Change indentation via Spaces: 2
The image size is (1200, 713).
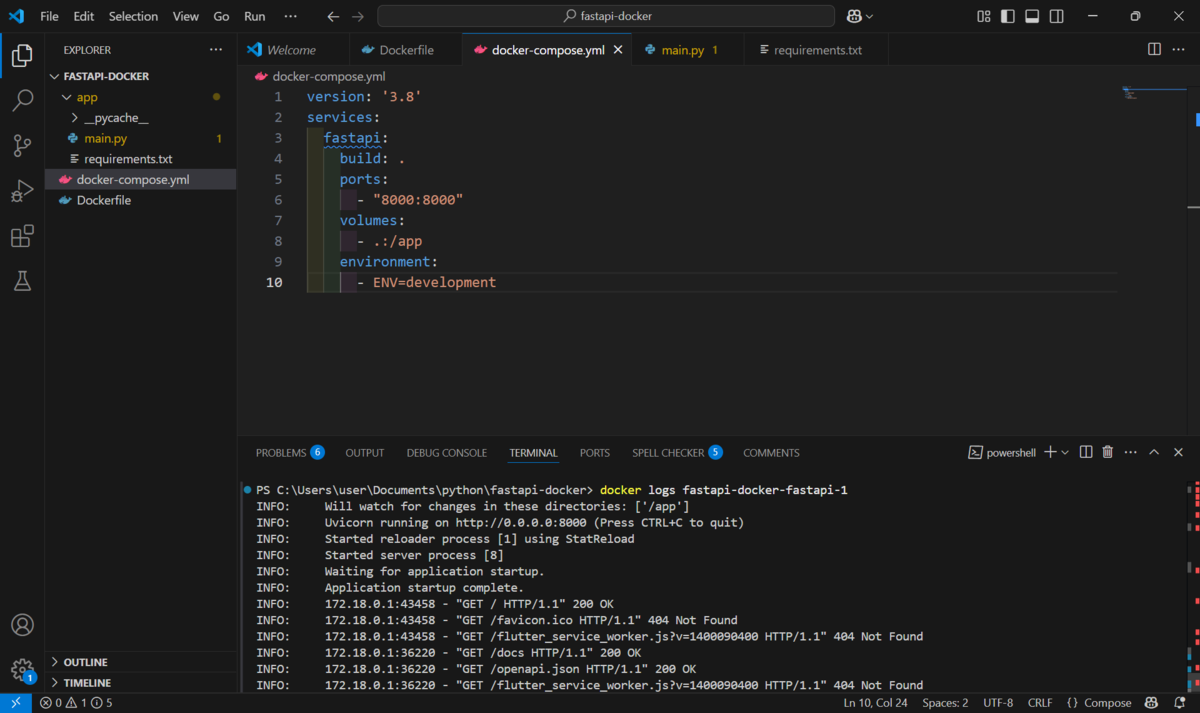[945, 703]
